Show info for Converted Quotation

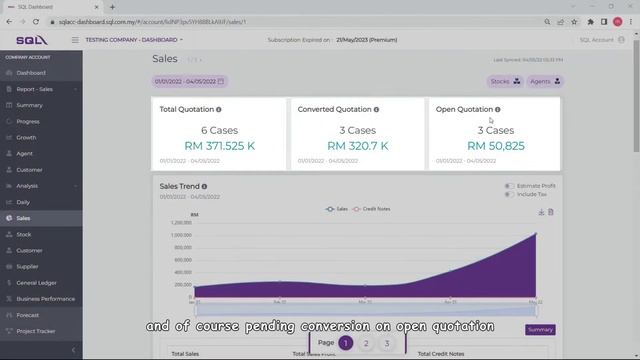[x=376, y=109]
